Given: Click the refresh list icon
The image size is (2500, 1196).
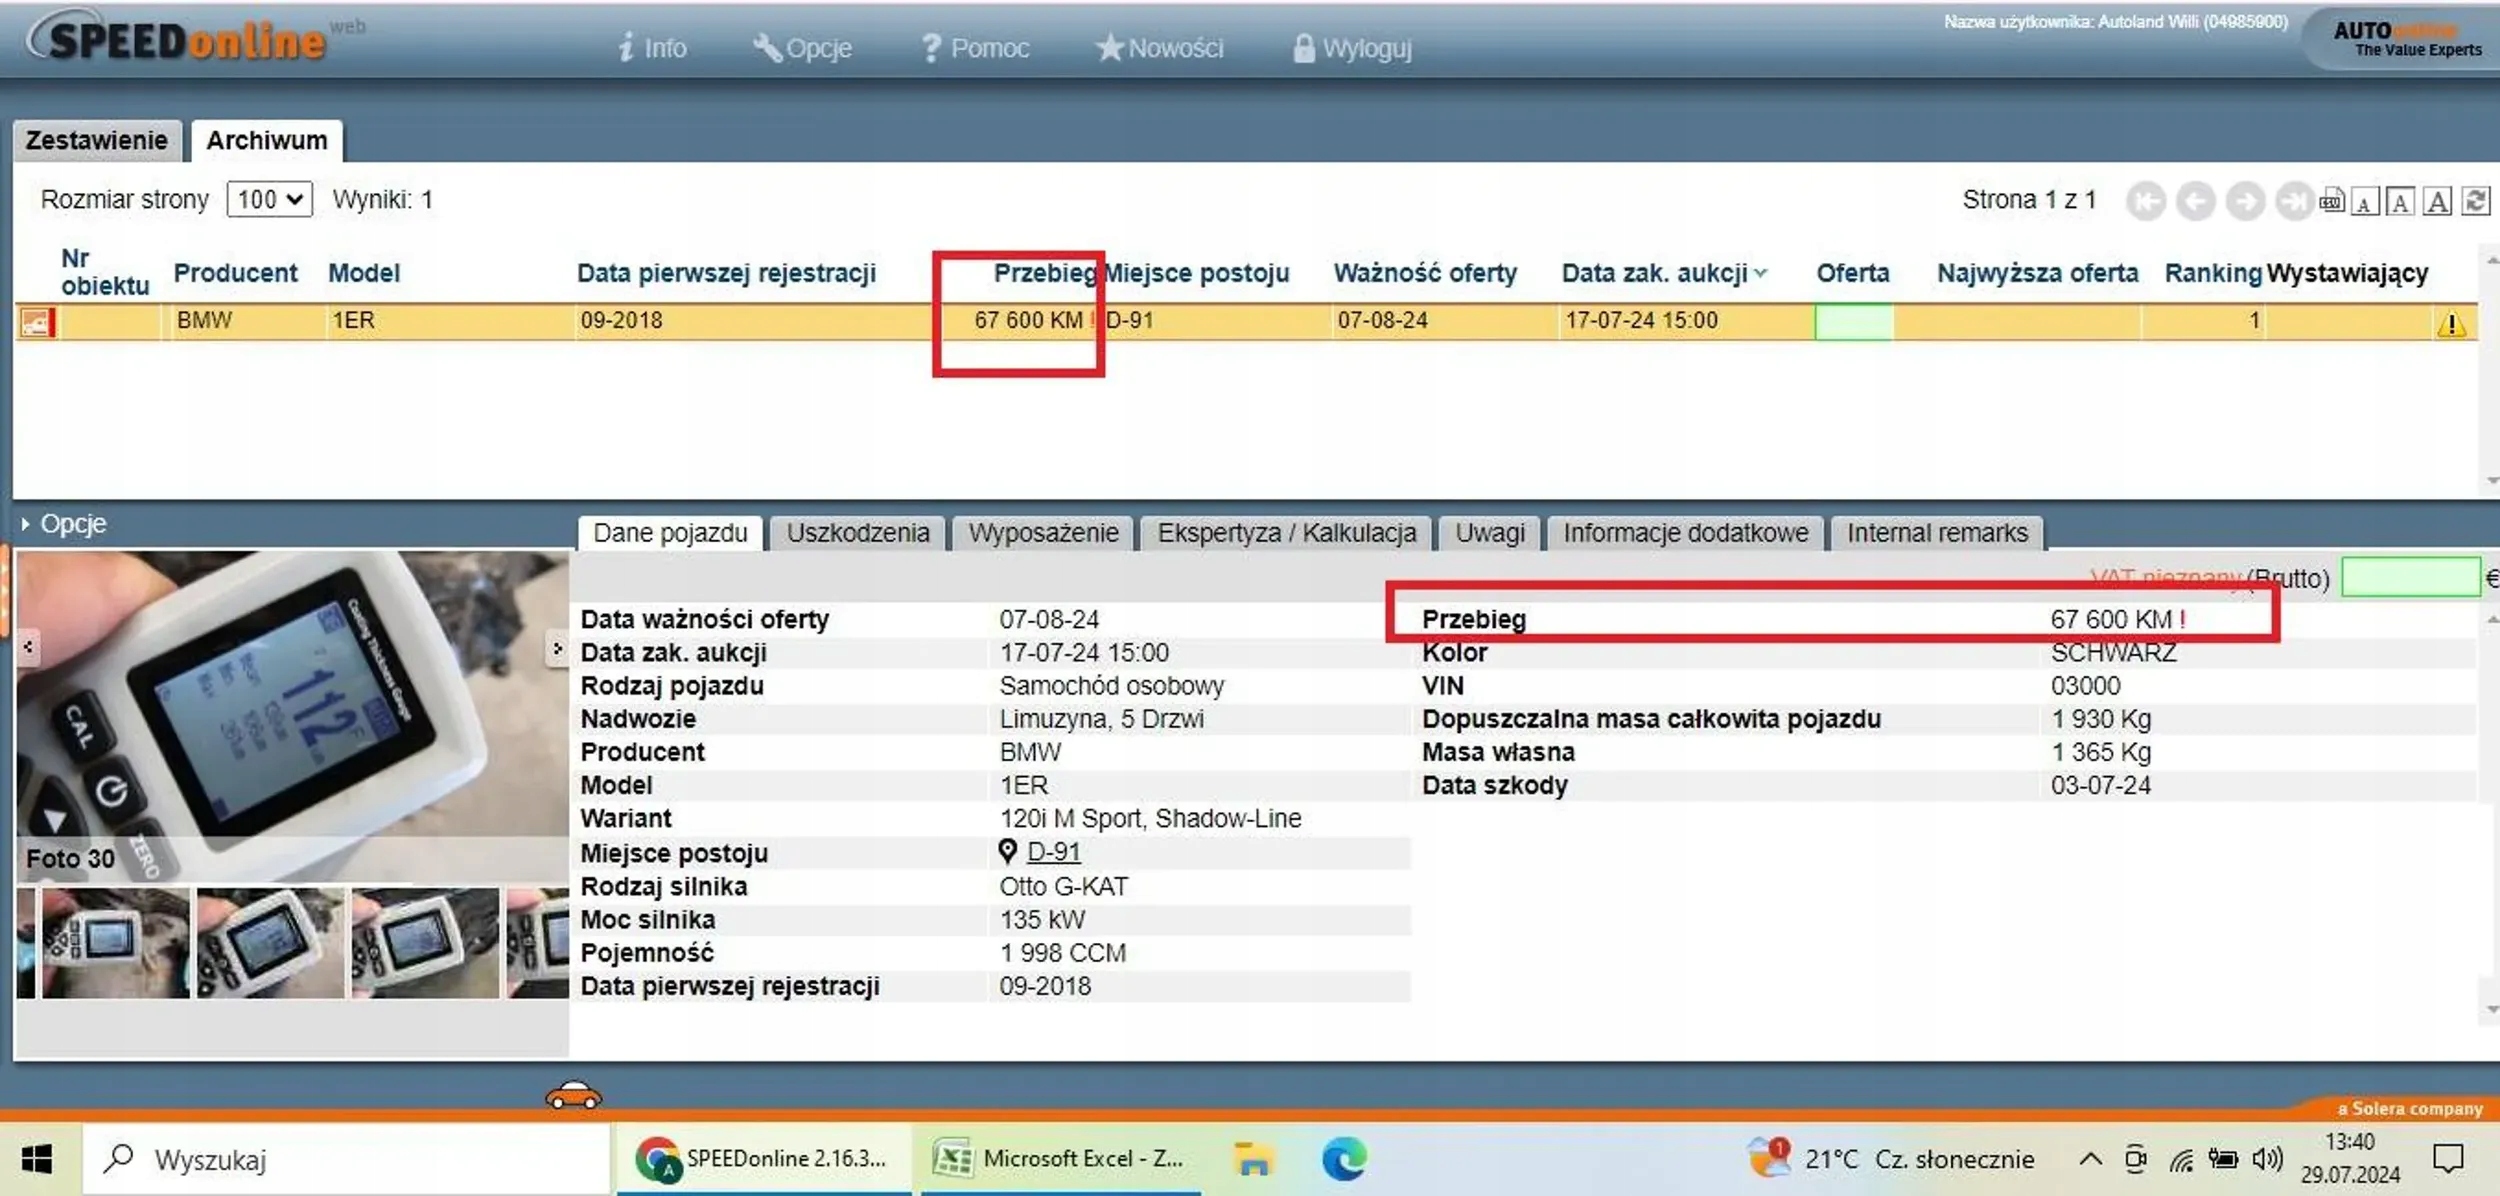Looking at the screenshot, I should (x=2475, y=201).
